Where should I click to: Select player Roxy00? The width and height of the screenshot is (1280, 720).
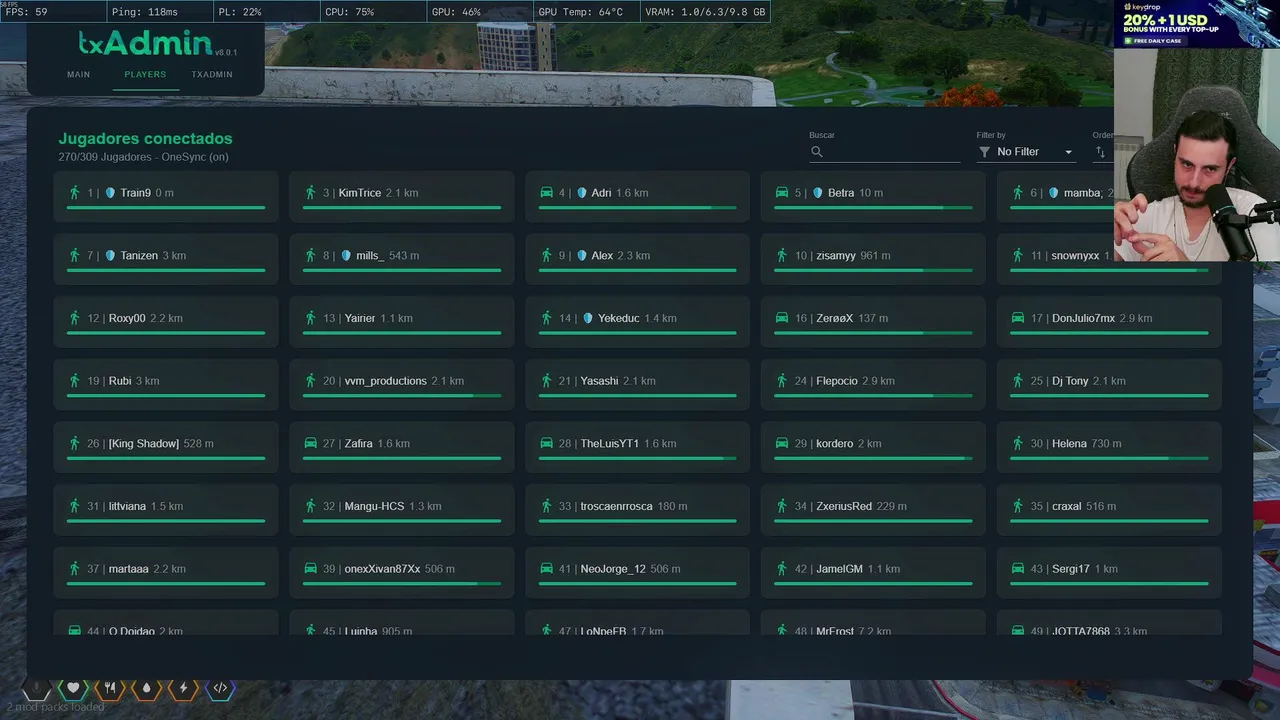click(x=166, y=322)
